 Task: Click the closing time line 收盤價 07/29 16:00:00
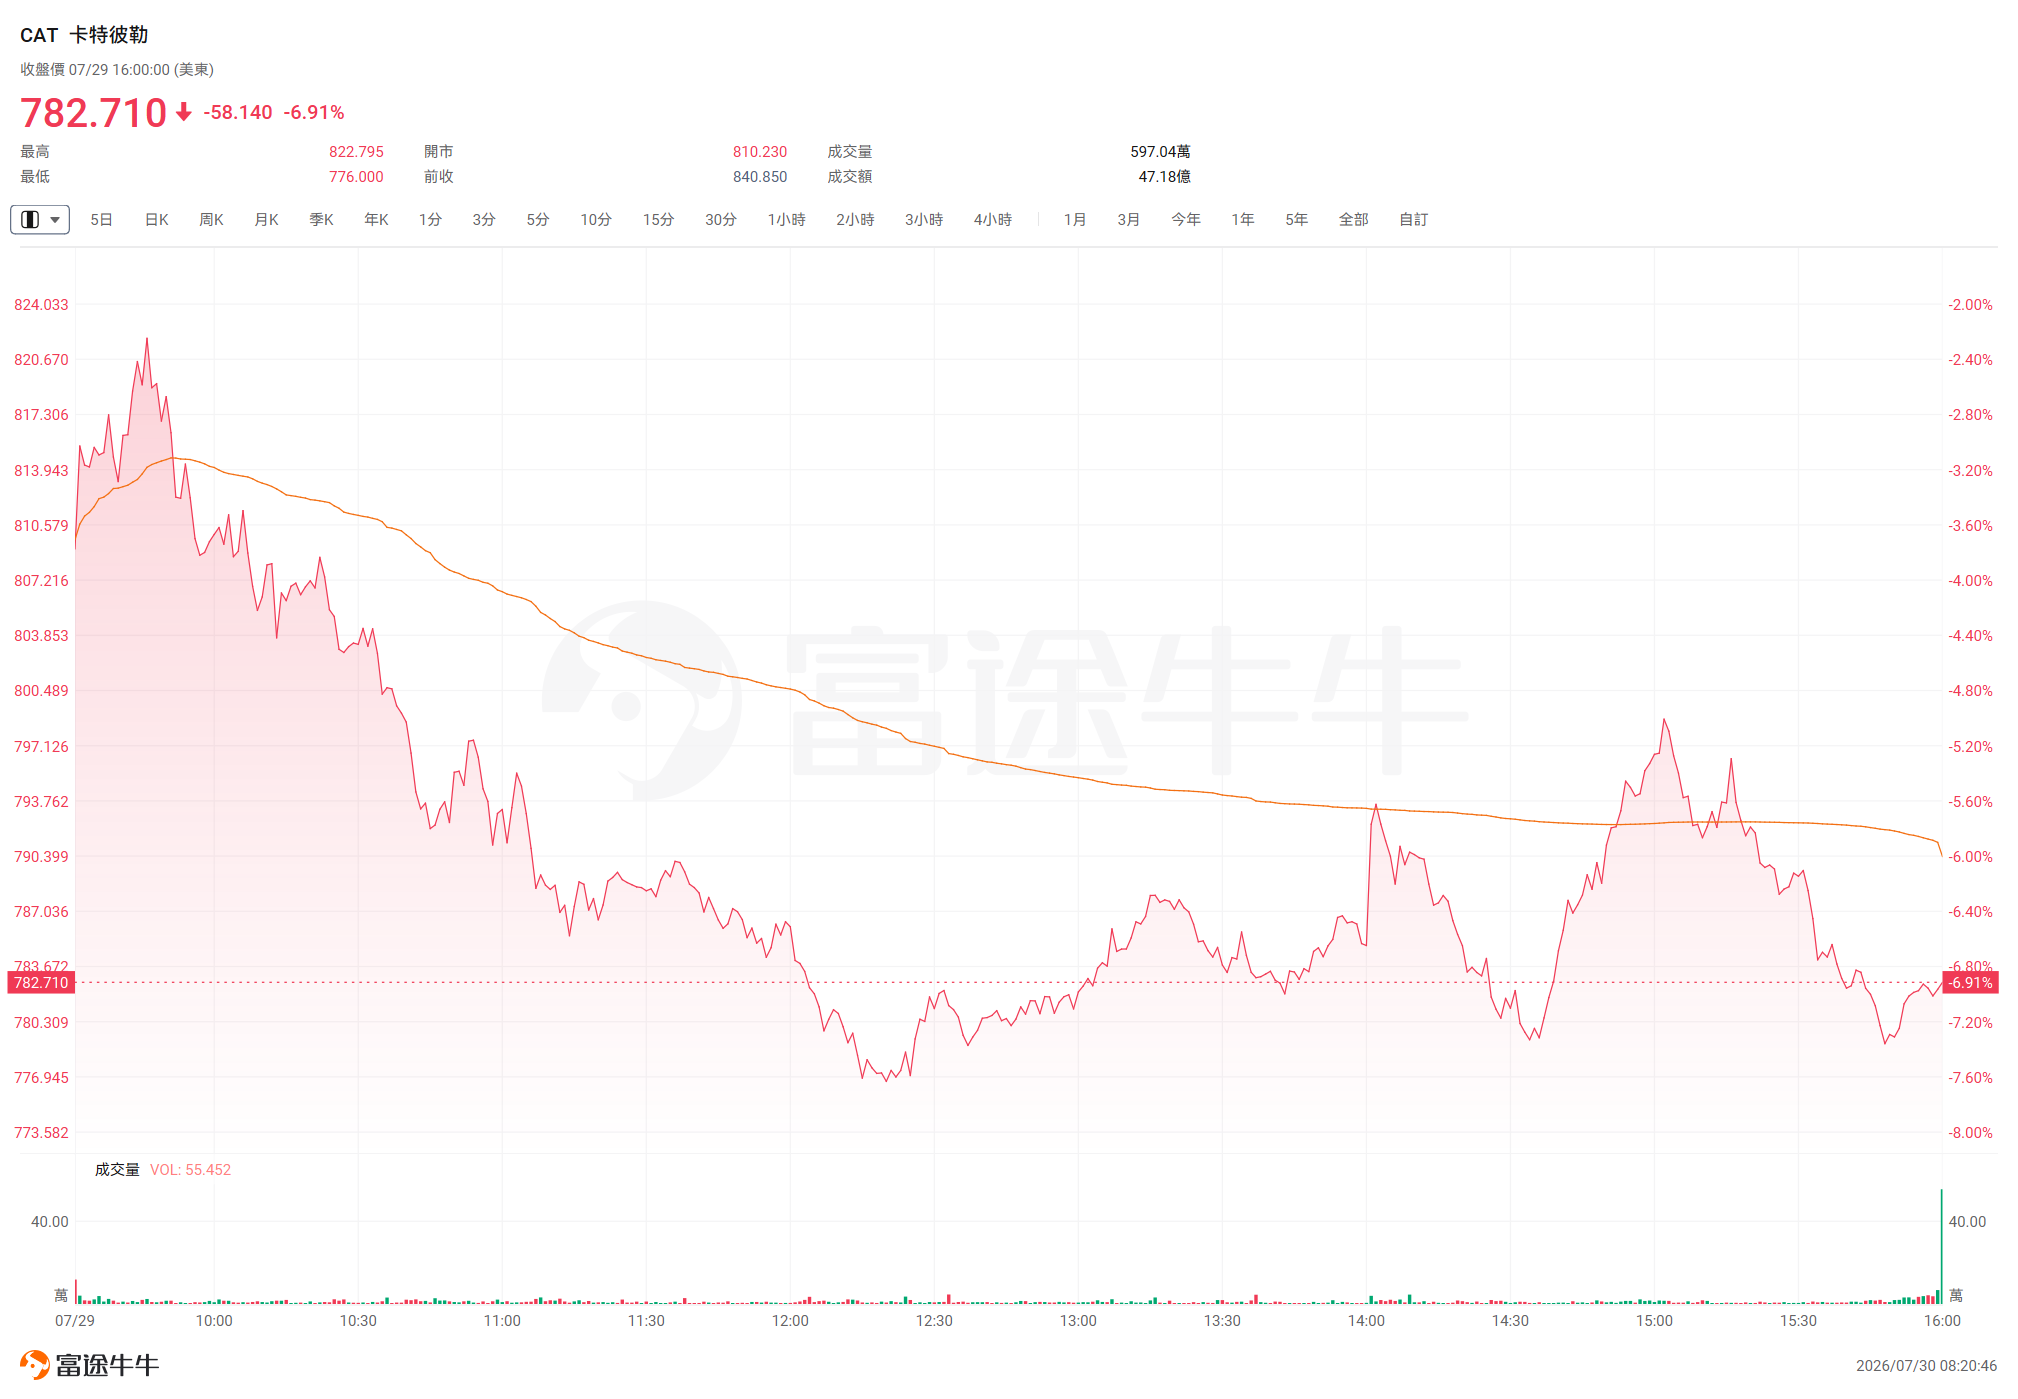pos(117,69)
